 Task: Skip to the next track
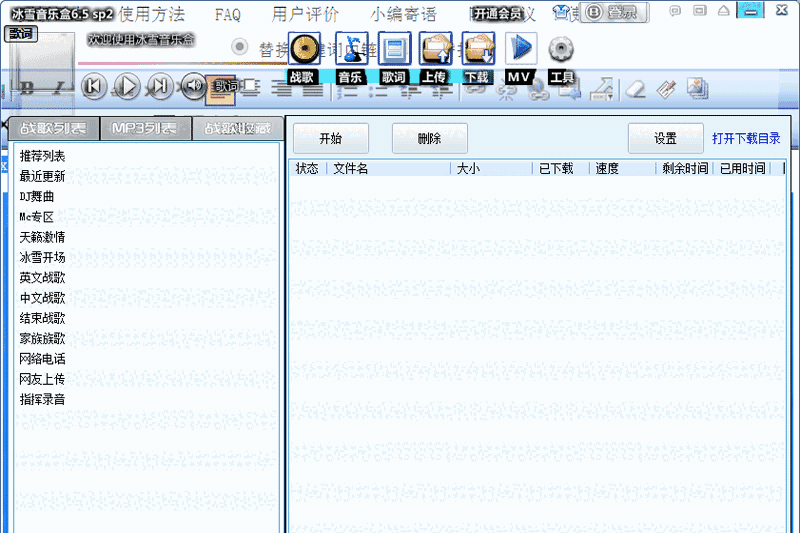(160, 86)
